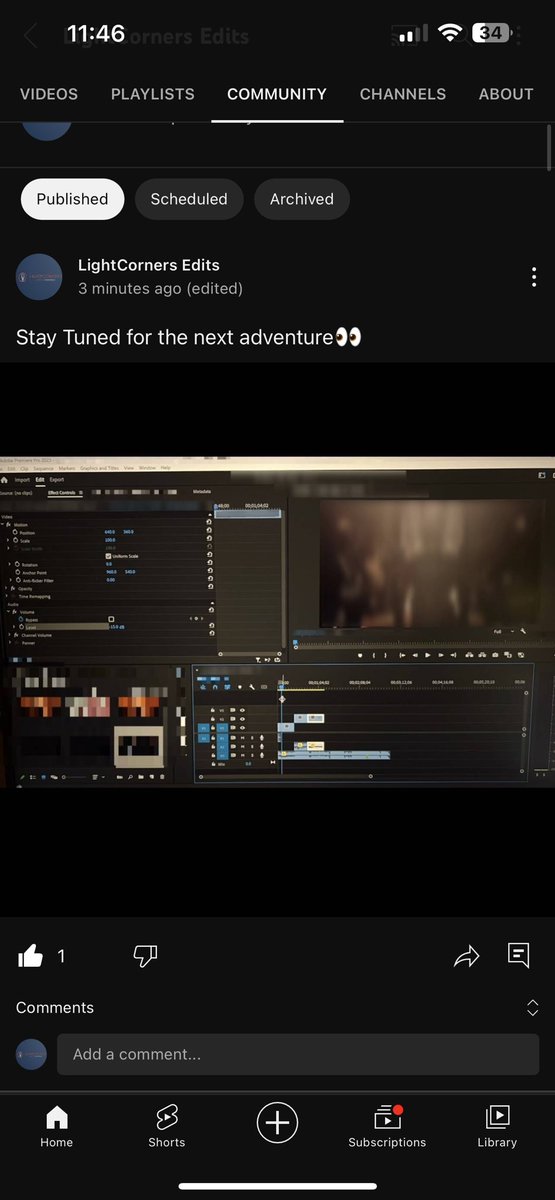555x1200 pixels.
Task: Tap the '3 minutes ago (edited)' timestamp
Action: [160, 288]
